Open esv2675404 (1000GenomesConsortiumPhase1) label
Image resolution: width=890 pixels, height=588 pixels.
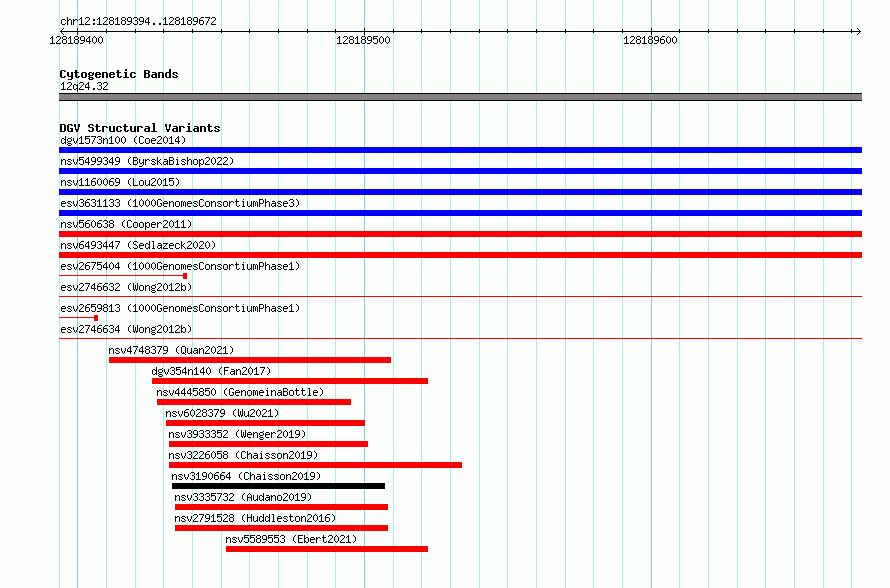[180, 266]
